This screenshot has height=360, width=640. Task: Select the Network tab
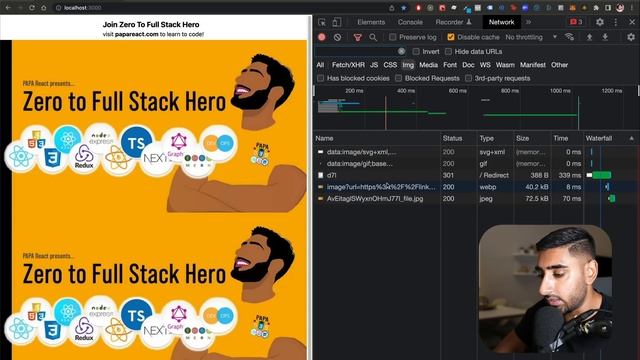(501, 22)
